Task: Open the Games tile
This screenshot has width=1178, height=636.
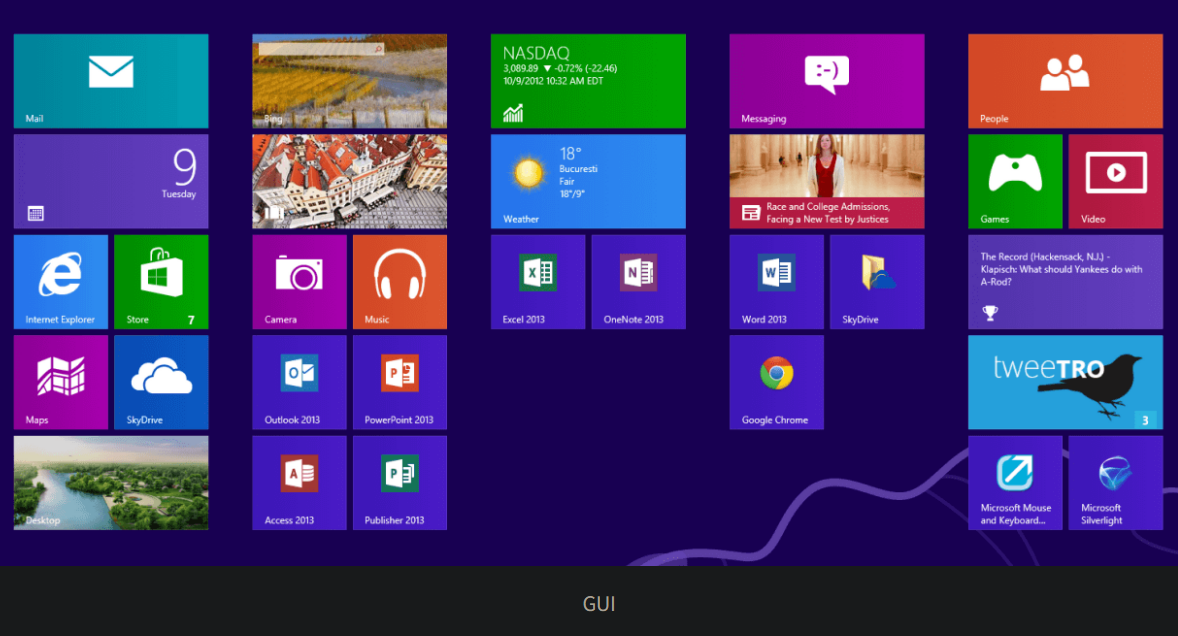Action: [x=1016, y=181]
